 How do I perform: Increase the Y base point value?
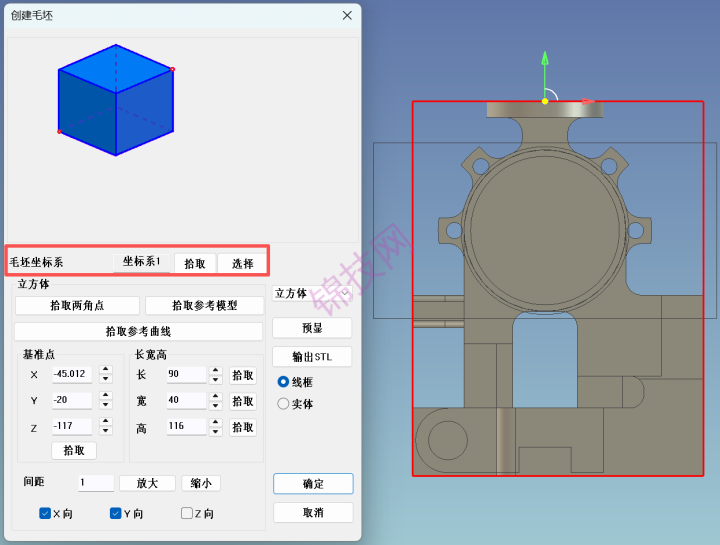pyautogui.click(x=106, y=396)
